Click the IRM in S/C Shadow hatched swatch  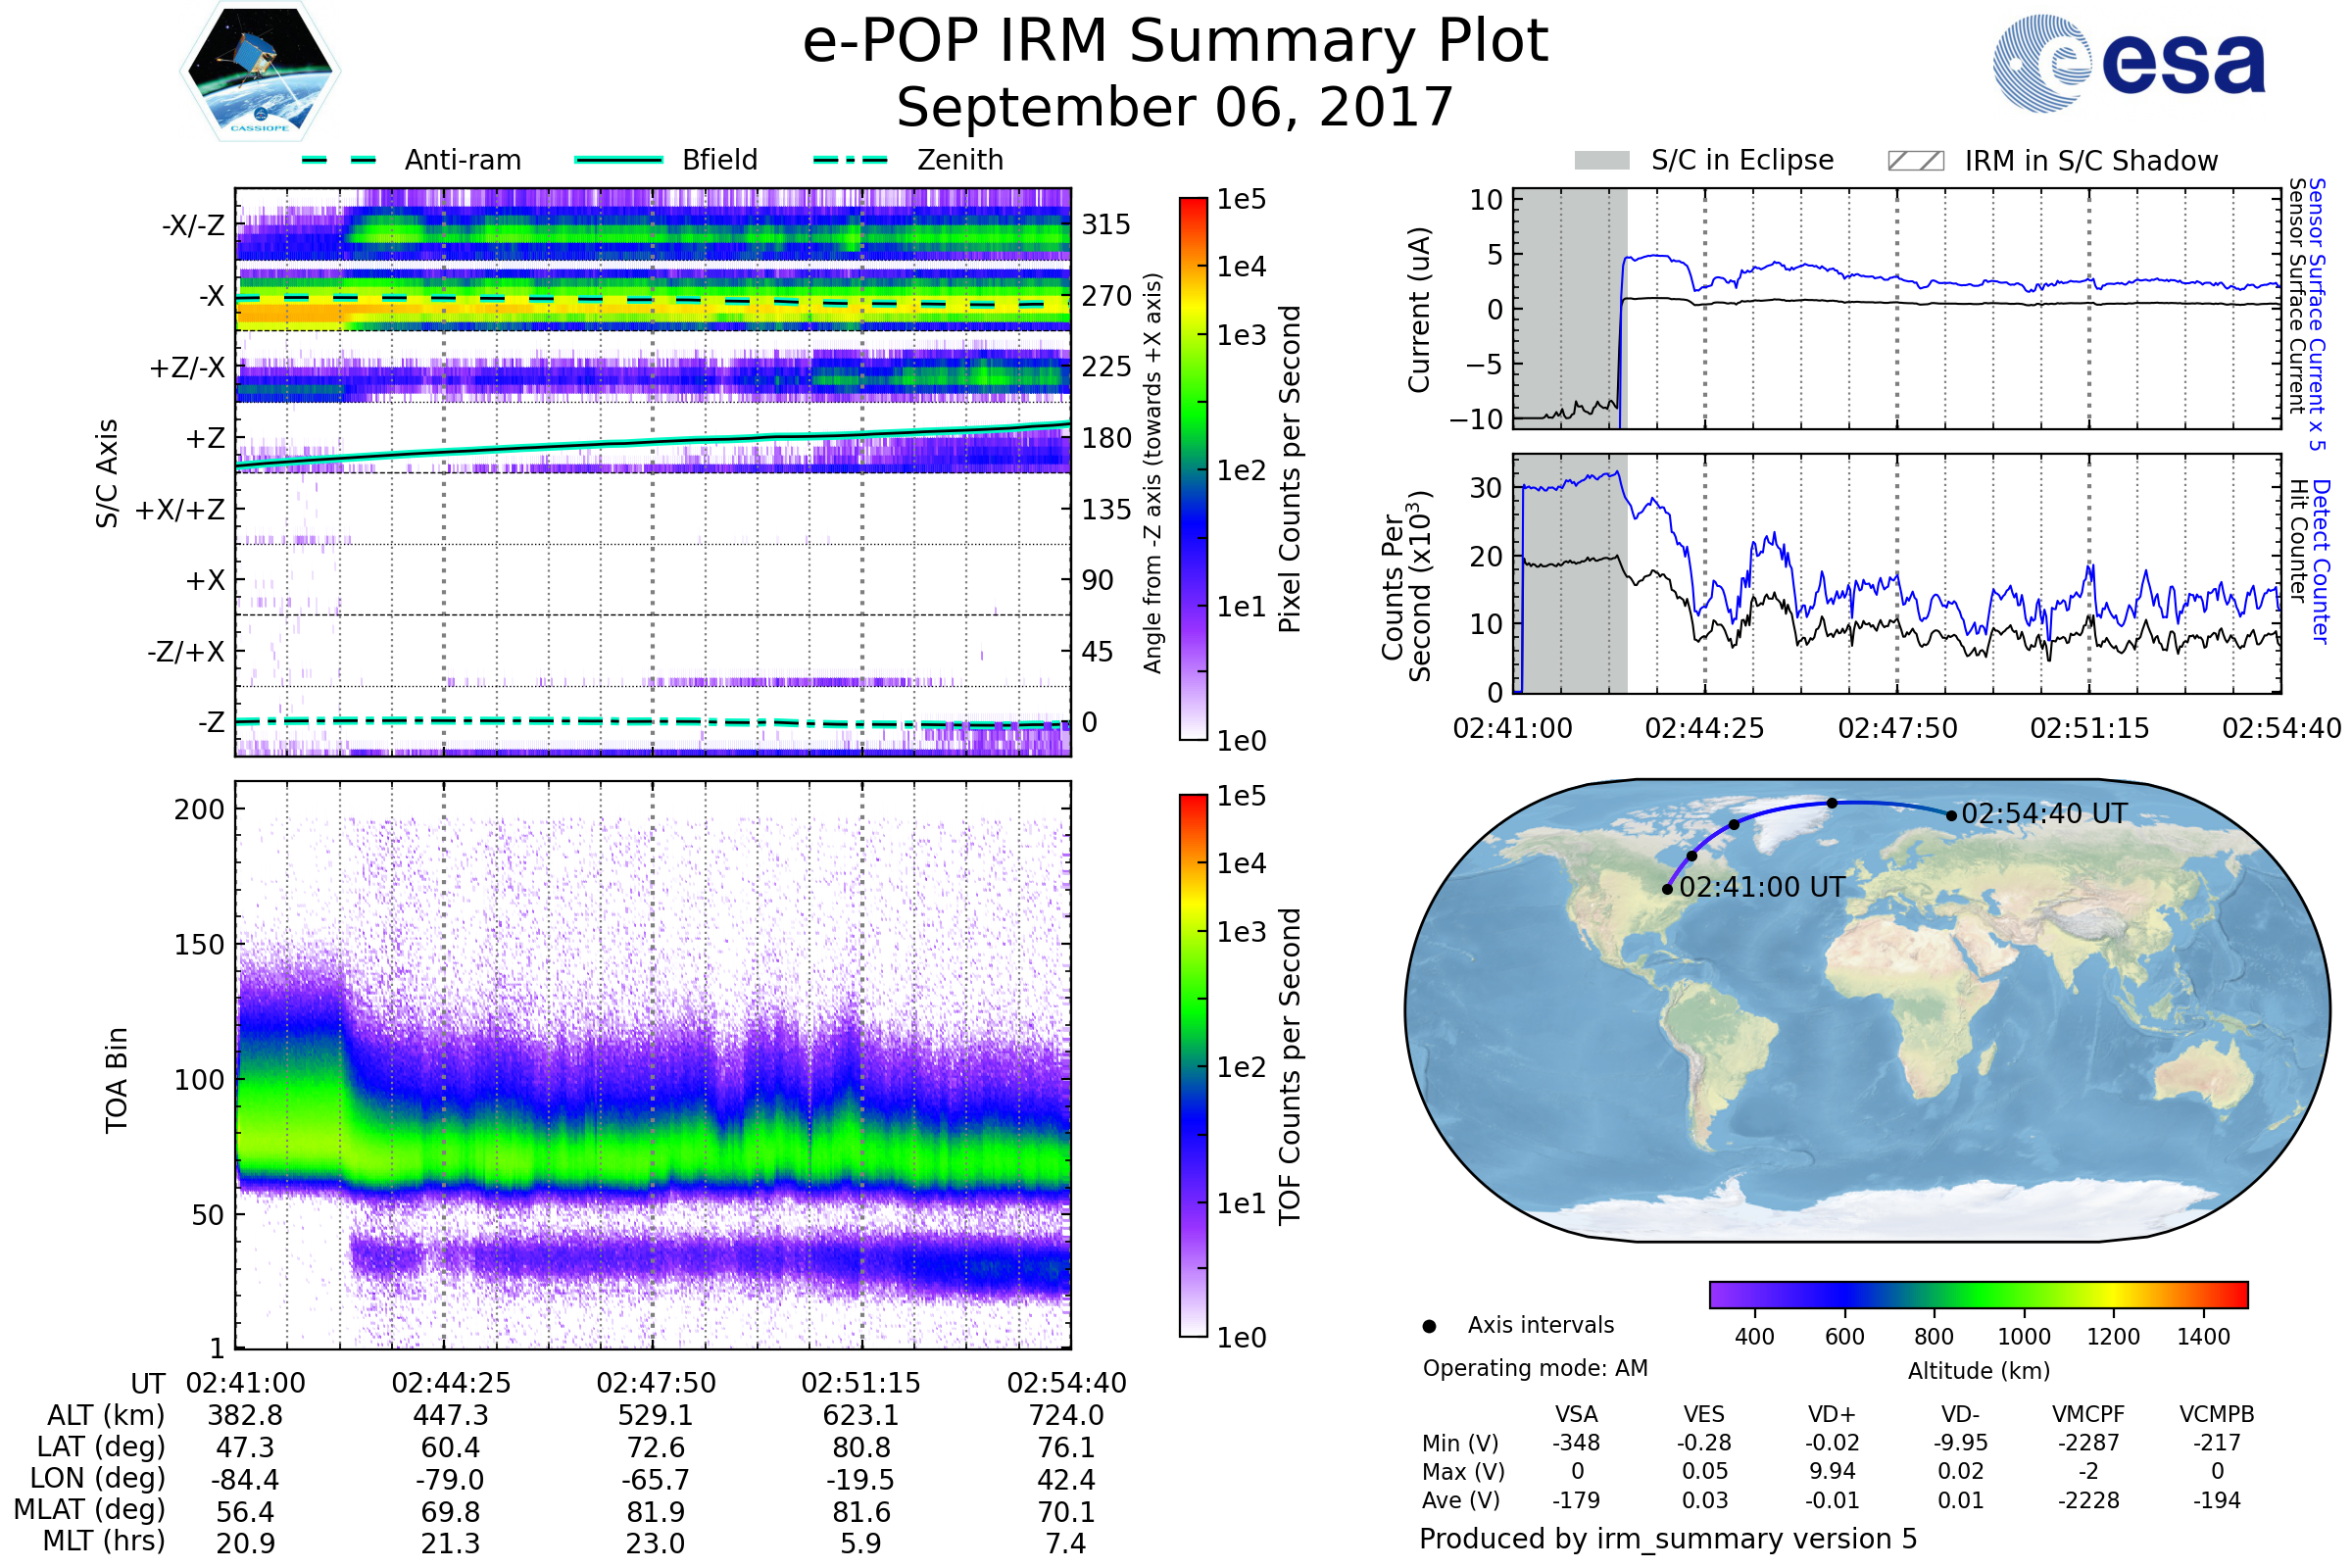click(1915, 161)
